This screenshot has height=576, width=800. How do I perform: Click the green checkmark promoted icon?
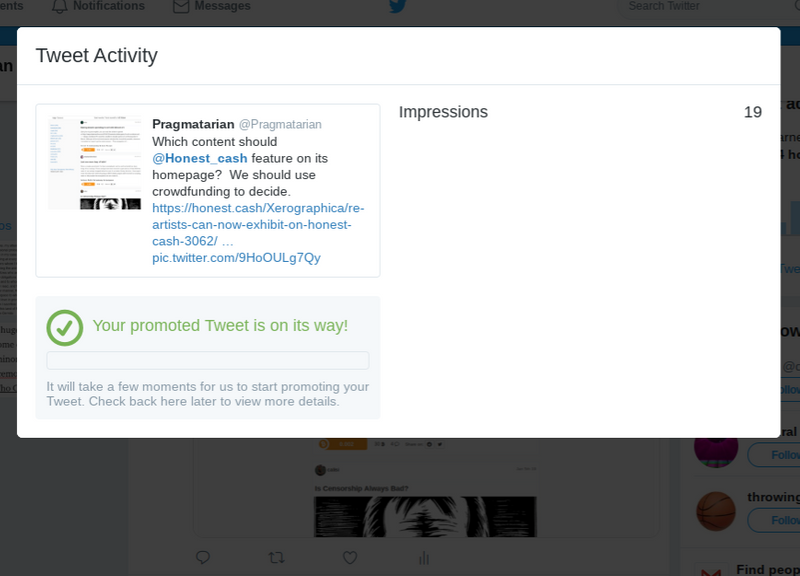(65, 327)
